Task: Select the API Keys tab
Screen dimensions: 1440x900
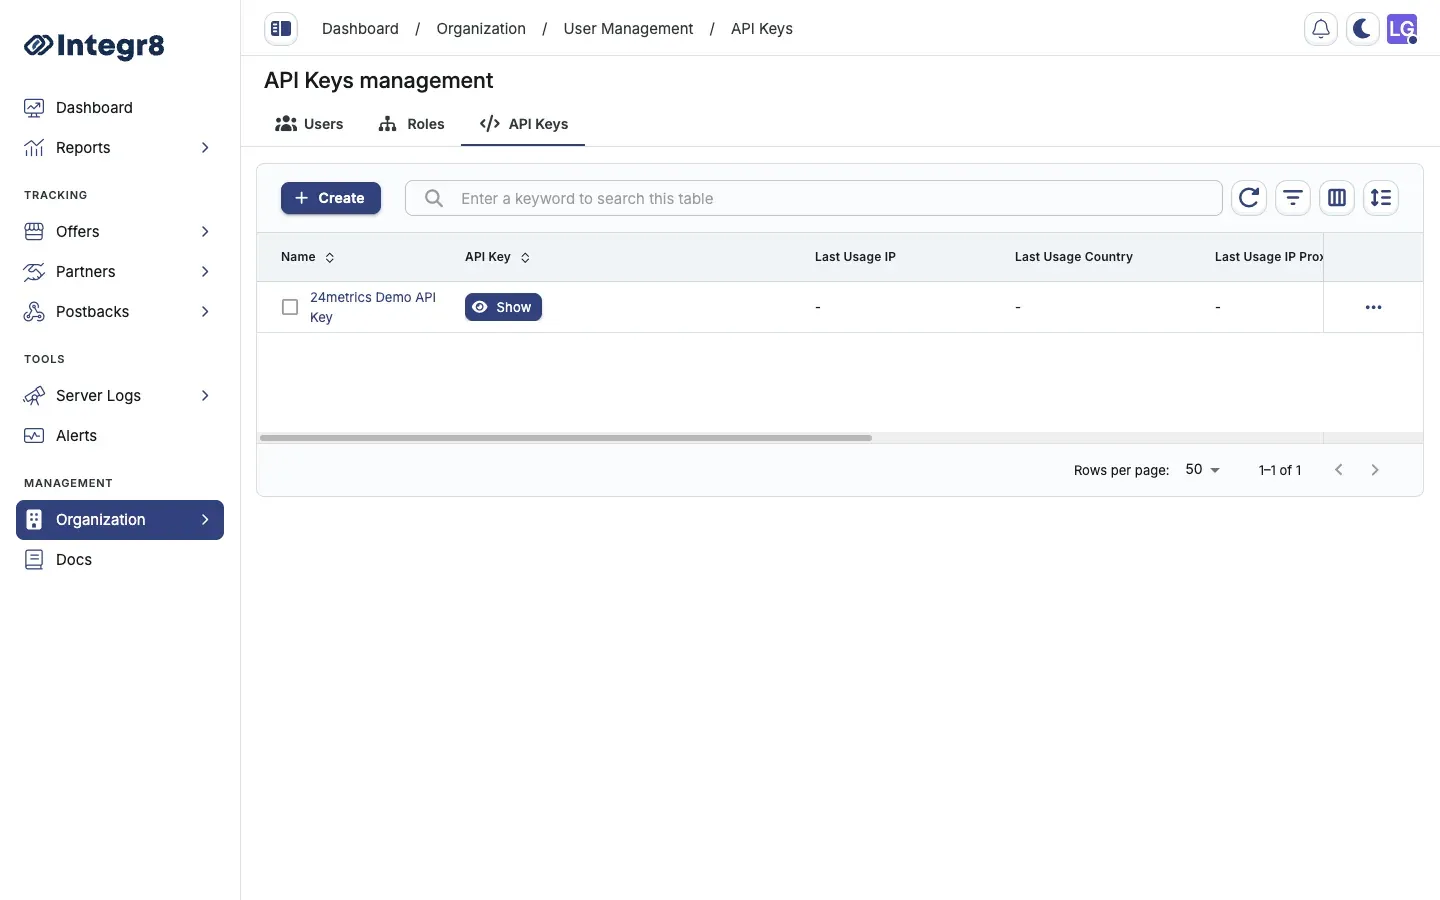Action: coord(523,124)
